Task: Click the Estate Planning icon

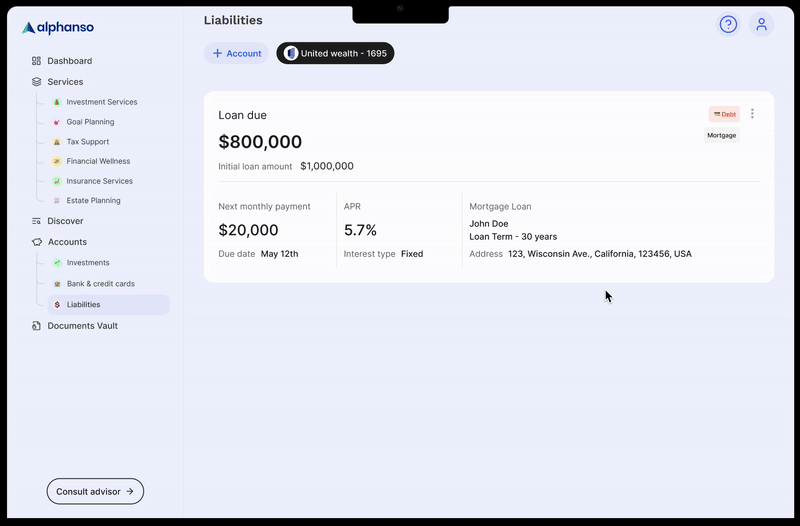Action: click(57, 201)
